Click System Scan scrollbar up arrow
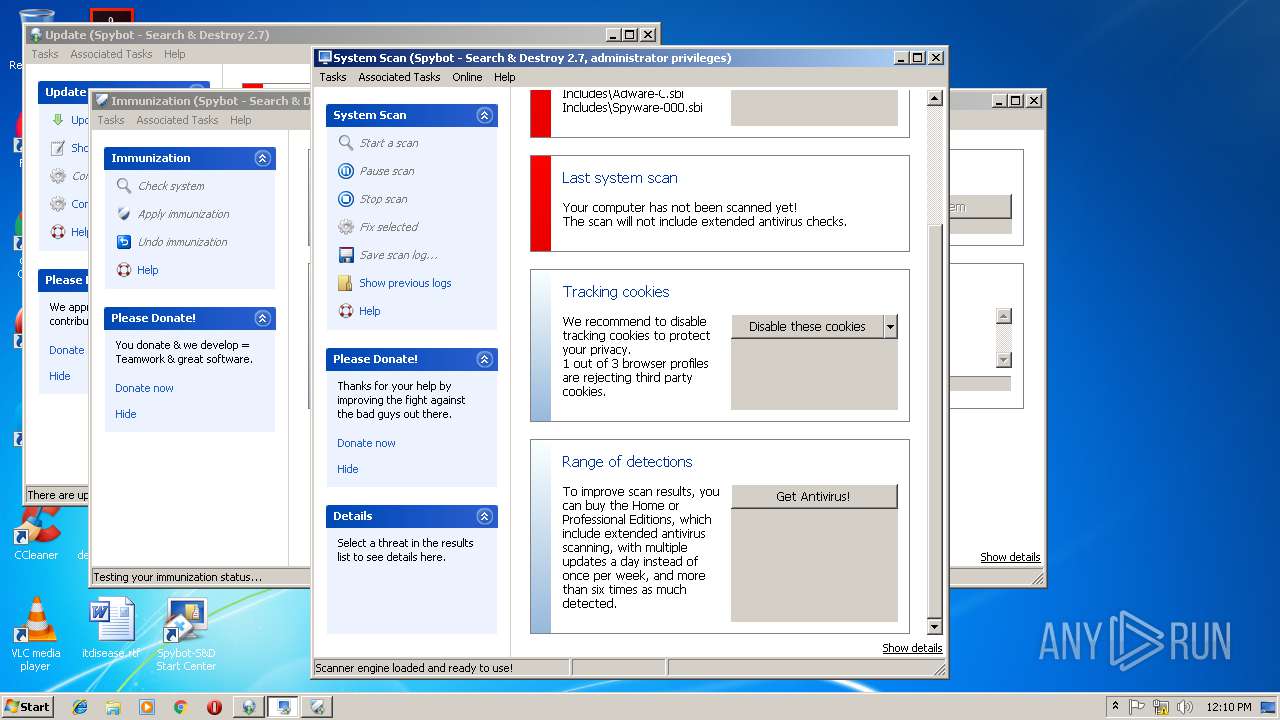This screenshot has width=1280, height=720. pos(935,98)
